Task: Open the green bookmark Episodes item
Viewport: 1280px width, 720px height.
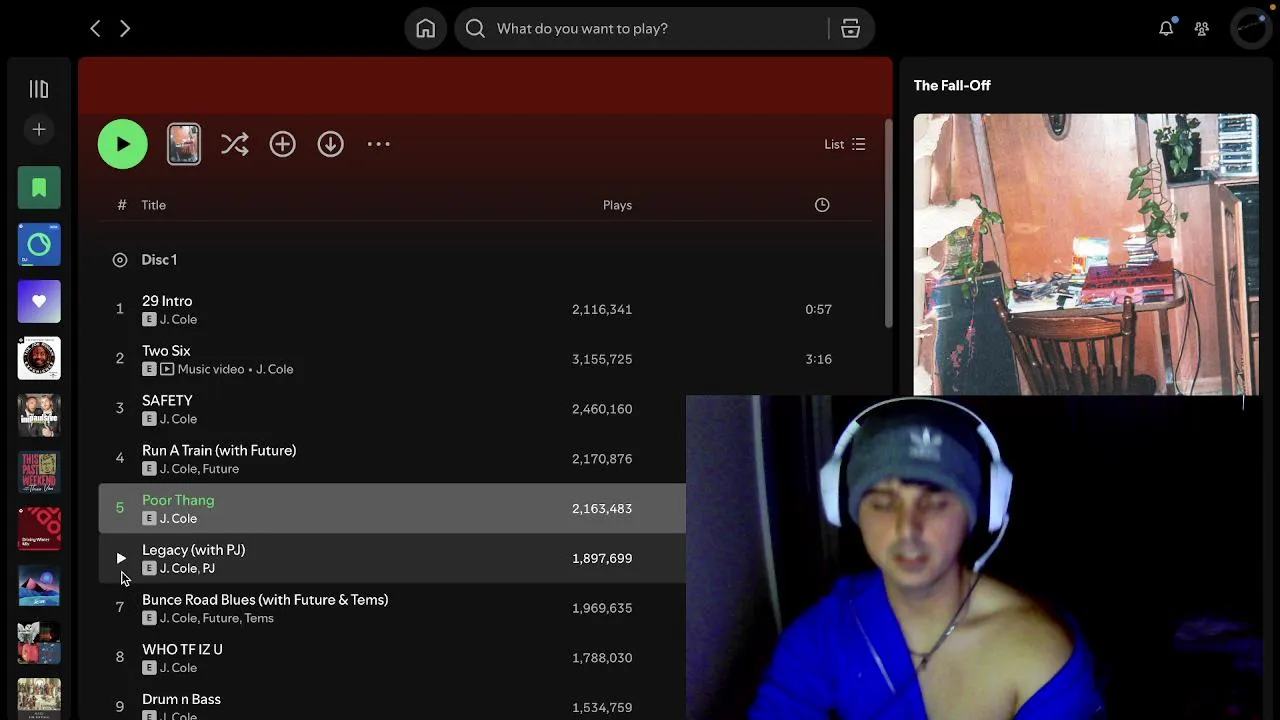Action: tap(39, 187)
